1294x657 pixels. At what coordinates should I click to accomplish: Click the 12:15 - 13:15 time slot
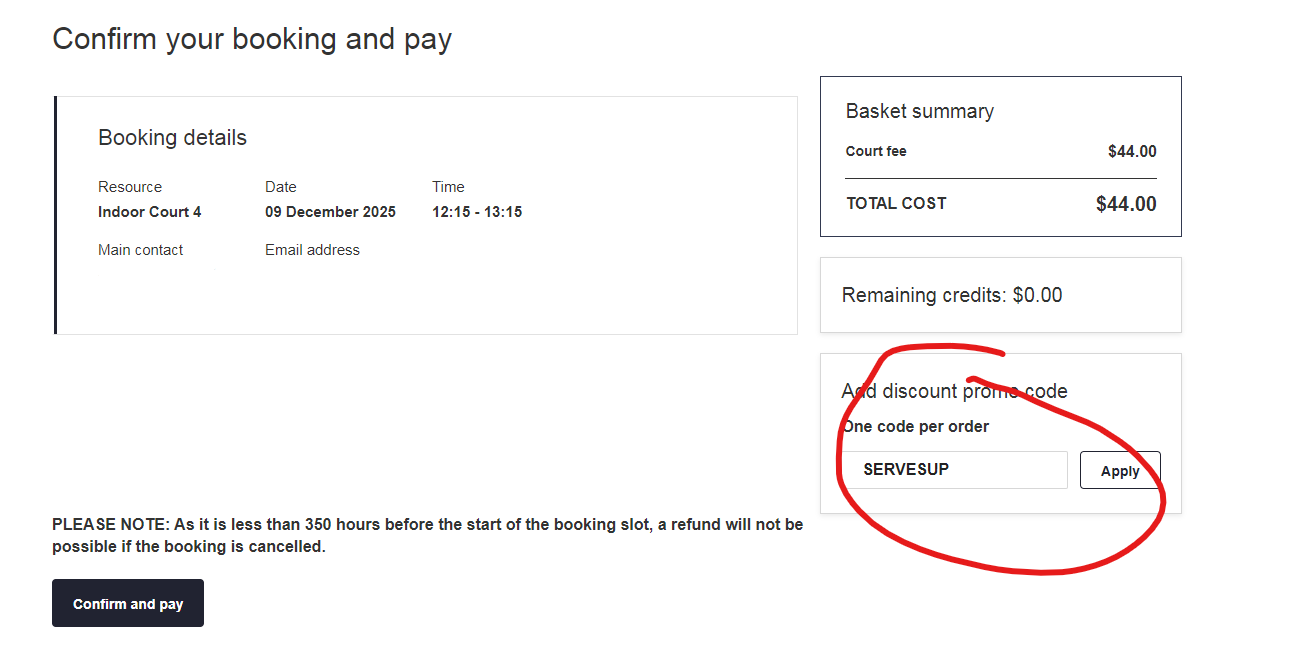tap(477, 212)
